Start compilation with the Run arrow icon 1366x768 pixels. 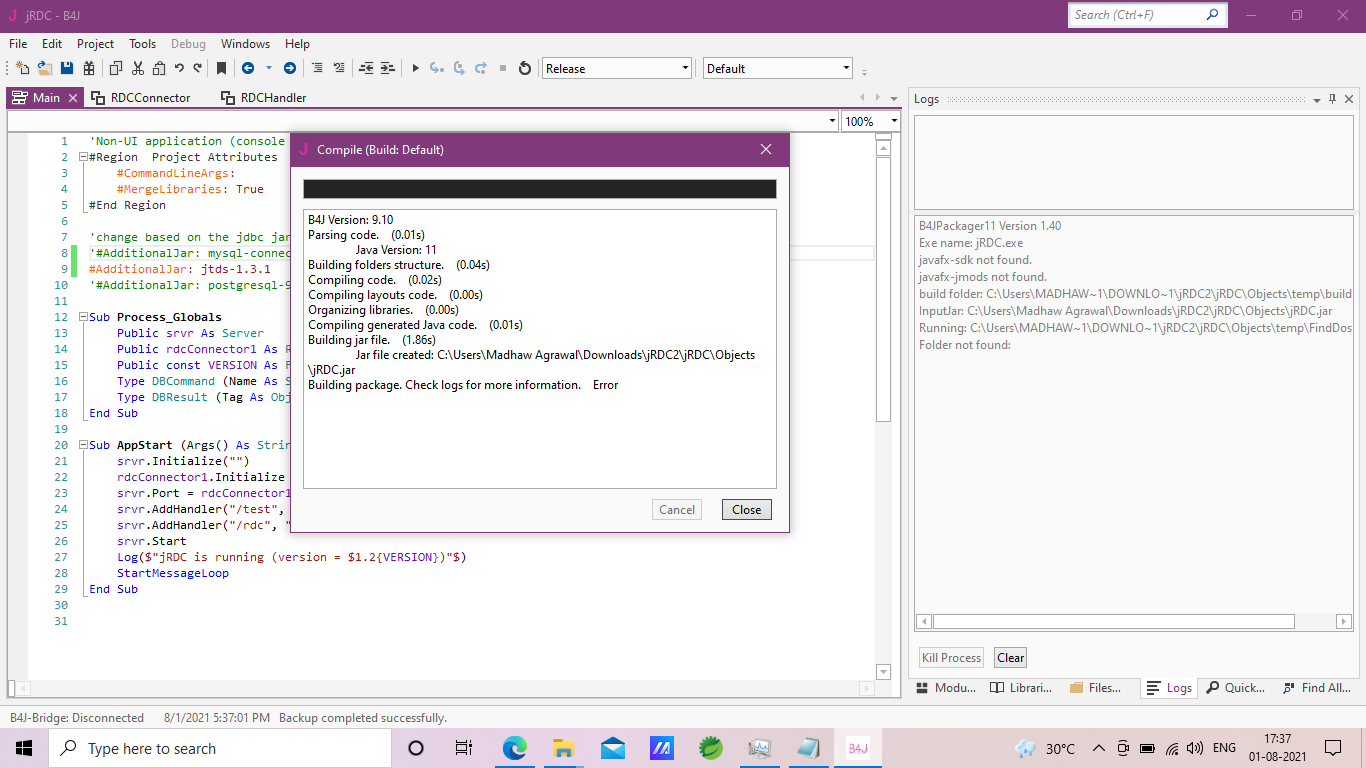415,68
